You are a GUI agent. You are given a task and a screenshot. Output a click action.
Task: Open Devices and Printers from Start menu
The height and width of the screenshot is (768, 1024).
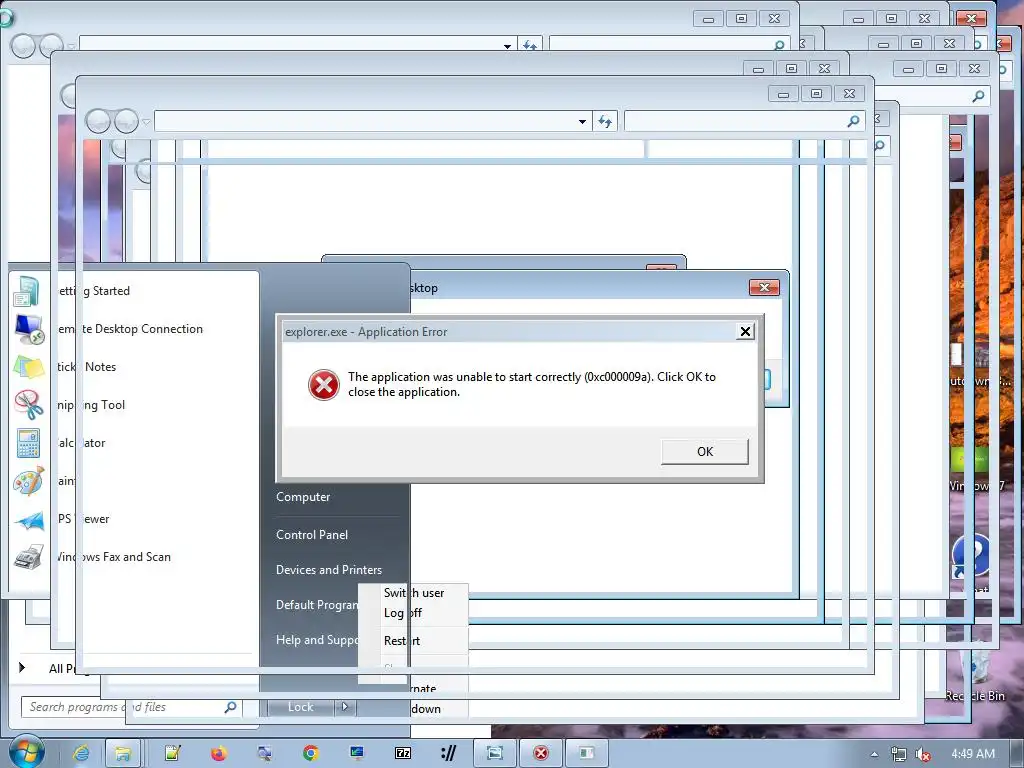coord(328,570)
